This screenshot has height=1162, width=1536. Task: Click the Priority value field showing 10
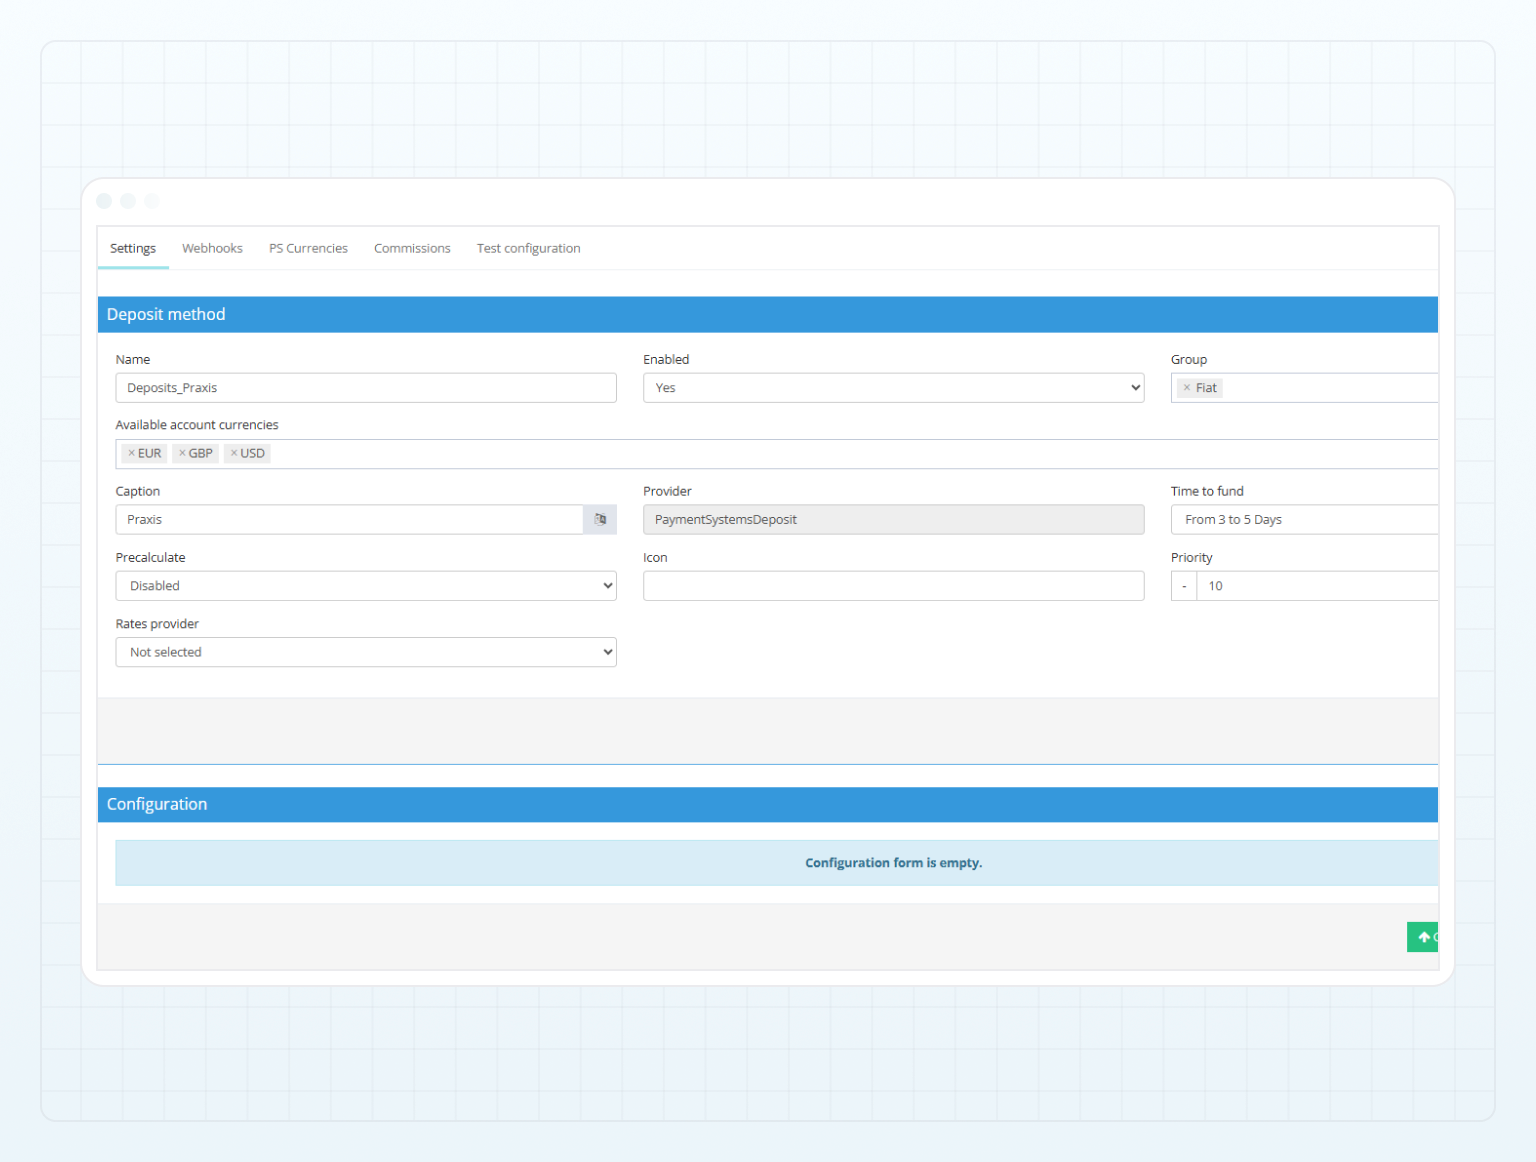coord(1317,586)
